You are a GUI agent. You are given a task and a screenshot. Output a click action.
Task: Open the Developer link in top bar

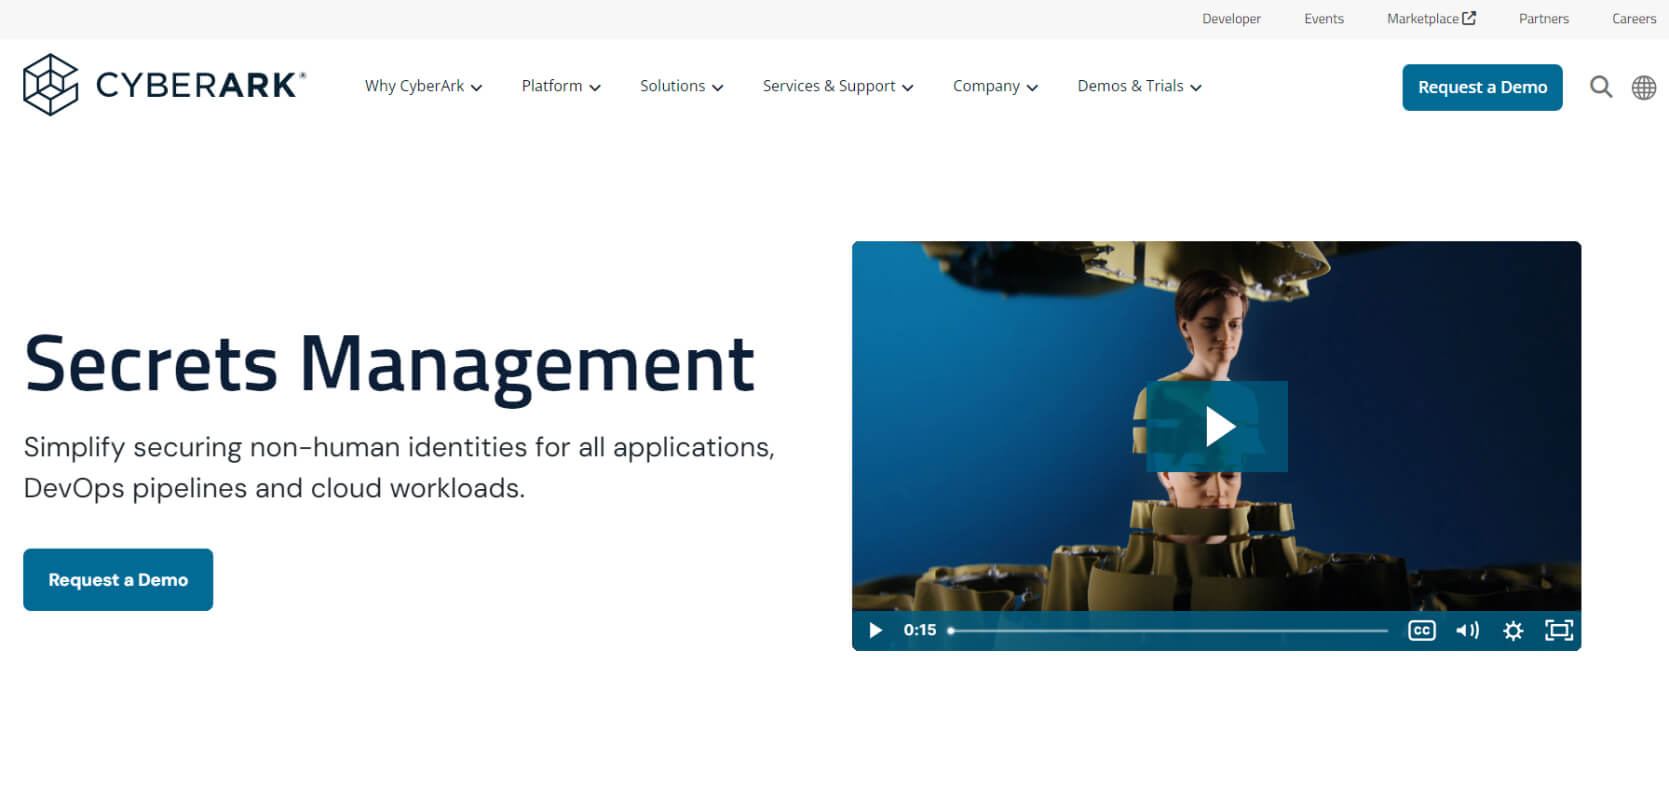(x=1231, y=19)
